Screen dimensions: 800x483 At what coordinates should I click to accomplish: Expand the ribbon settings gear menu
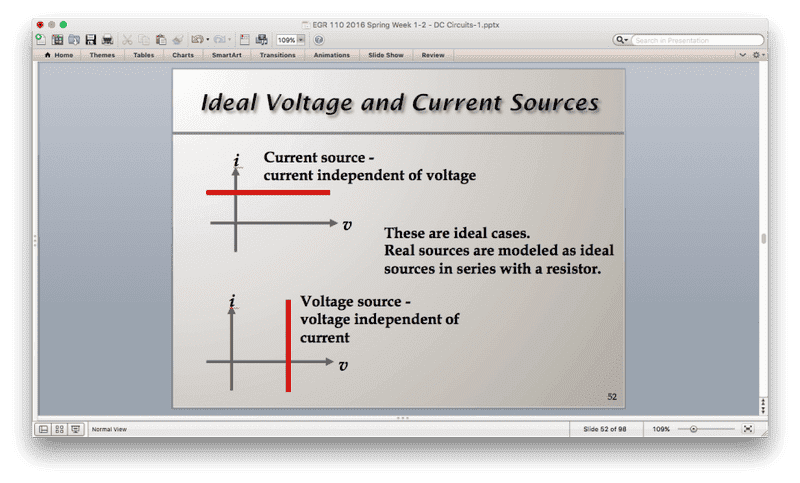click(757, 55)
